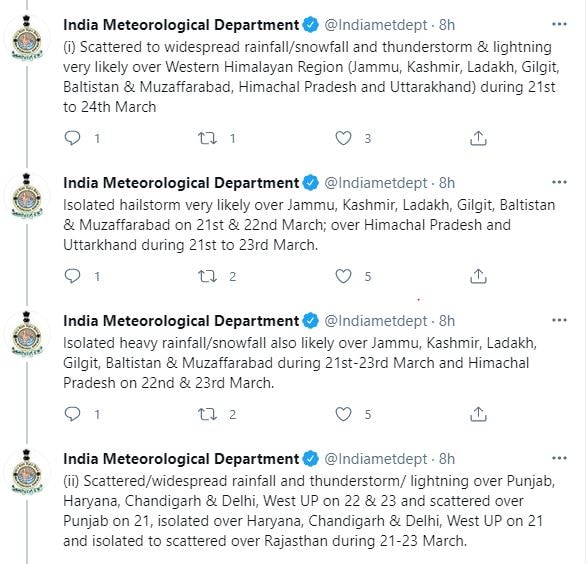Open three-dot menu on the hailstorm tweet
Image resolution: width=588 pixels, height=564 pixels.
click(560, 183)
